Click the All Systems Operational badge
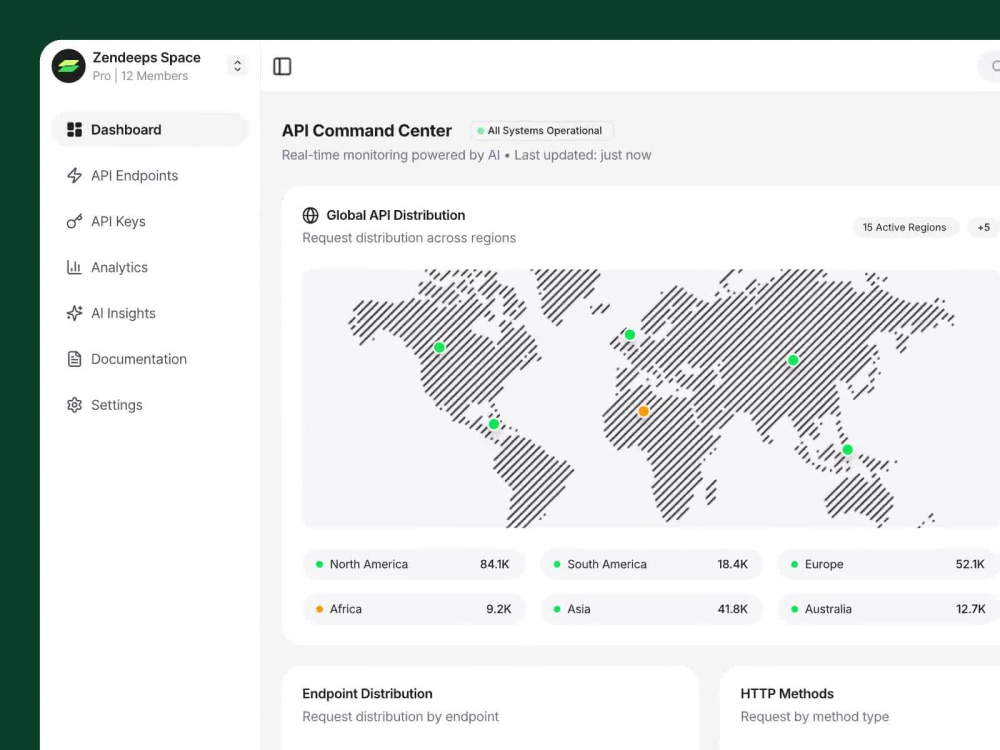Image resolution: width=1000 pixels, height=750 pixels. click(x=541, y=131)
